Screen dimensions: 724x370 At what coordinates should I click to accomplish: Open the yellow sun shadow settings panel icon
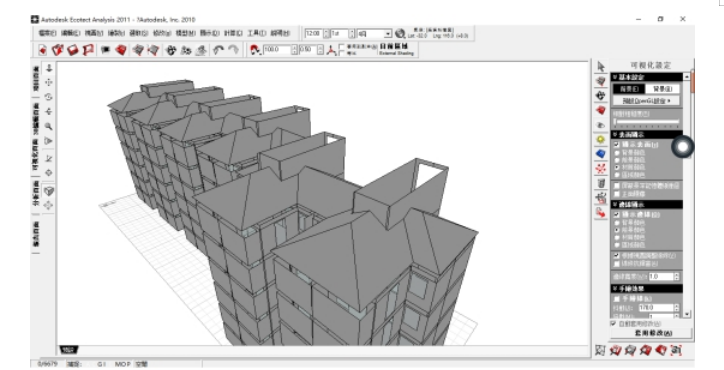[x=600, y=140]
